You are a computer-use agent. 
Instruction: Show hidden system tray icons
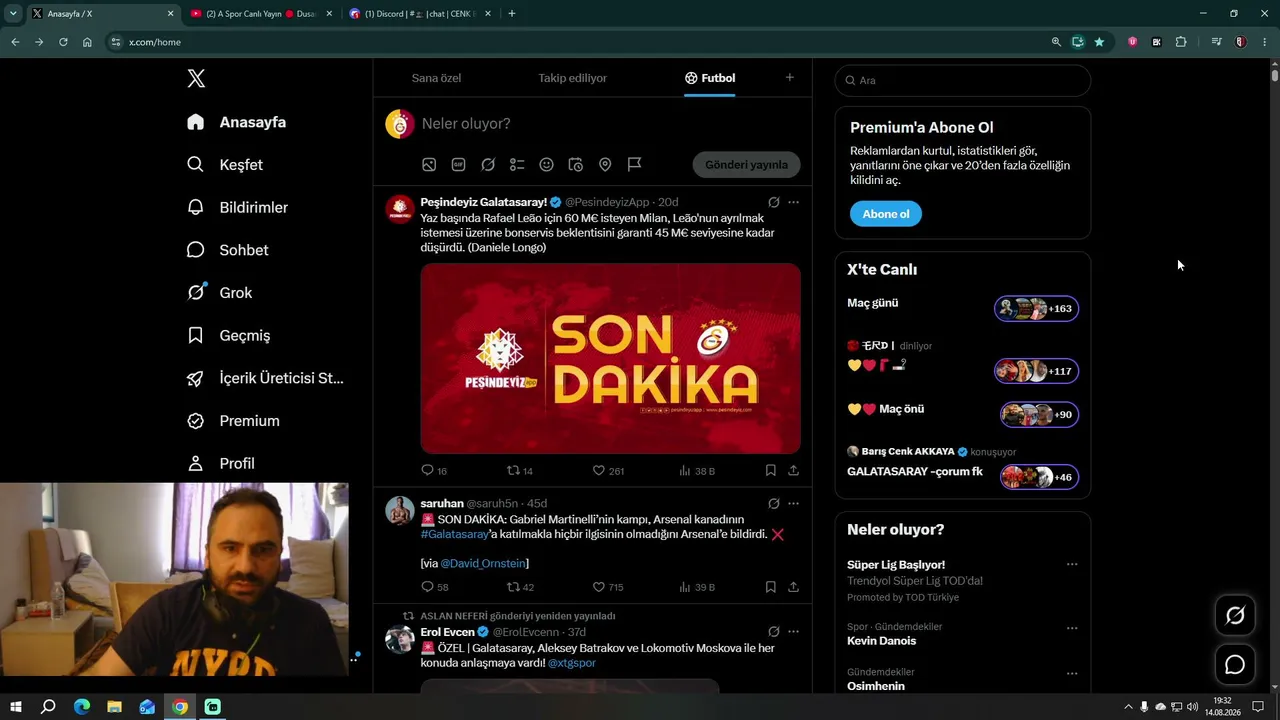(x=1128, y=707)
